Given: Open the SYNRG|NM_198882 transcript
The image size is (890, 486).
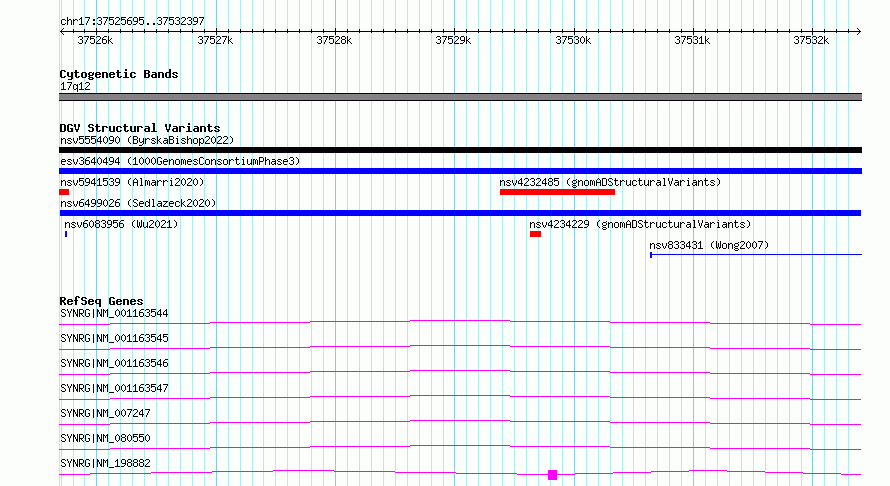Looking at the screenshot, I should click(x=105, y=463).
